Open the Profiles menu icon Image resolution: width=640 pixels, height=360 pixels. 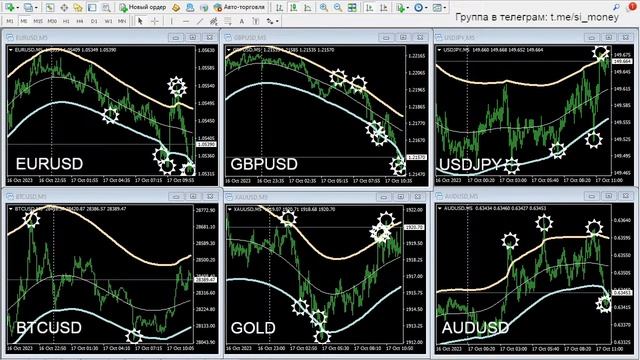click(28, 7)
